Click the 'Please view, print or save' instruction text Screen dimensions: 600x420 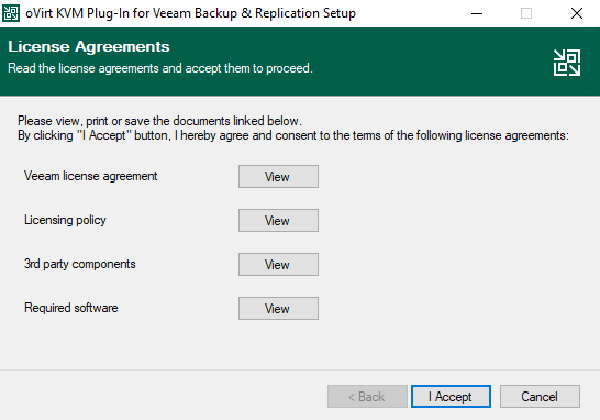pos(160,121)
